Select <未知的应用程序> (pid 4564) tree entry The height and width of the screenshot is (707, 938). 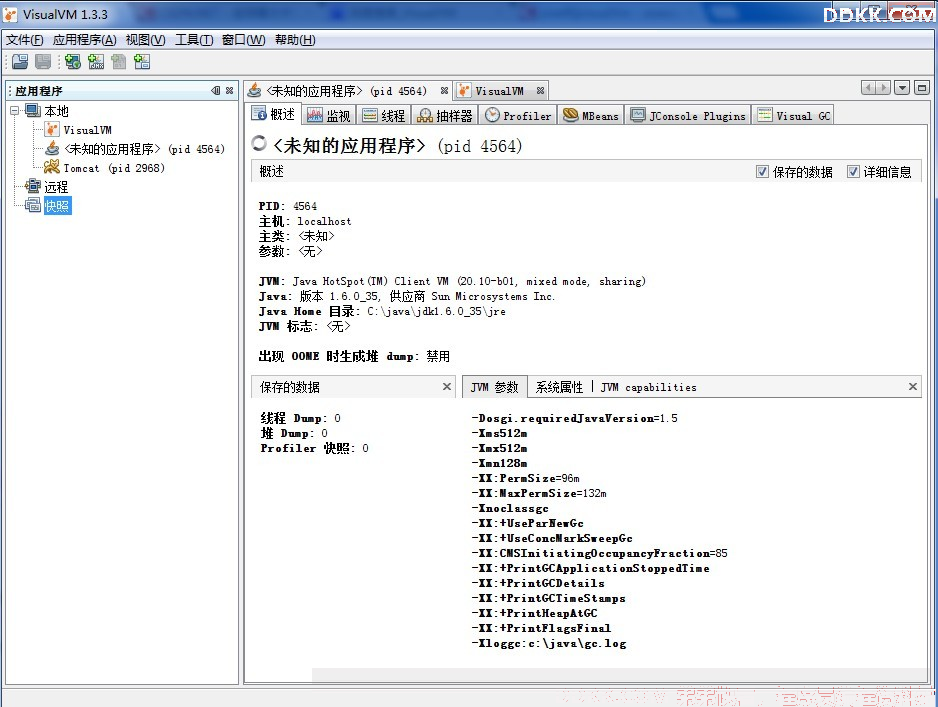pyautogui.click(x=144, y=149)
